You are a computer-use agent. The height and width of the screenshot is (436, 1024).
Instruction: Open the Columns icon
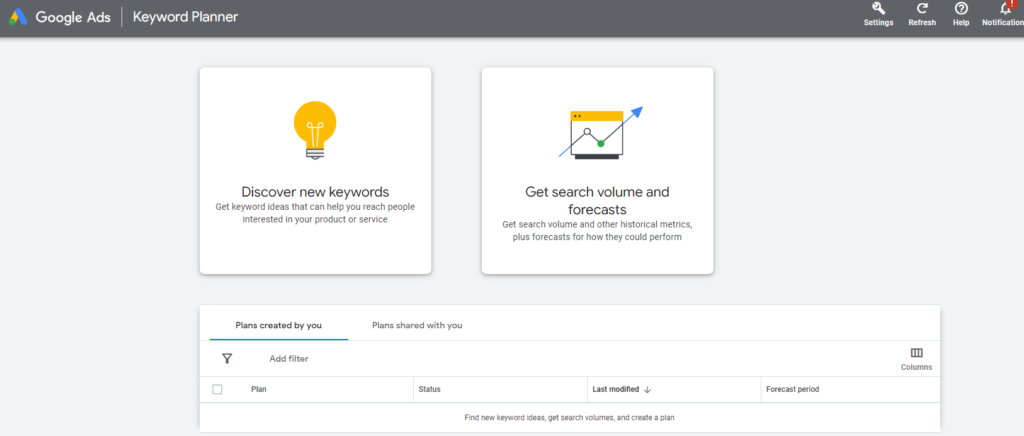916,353
